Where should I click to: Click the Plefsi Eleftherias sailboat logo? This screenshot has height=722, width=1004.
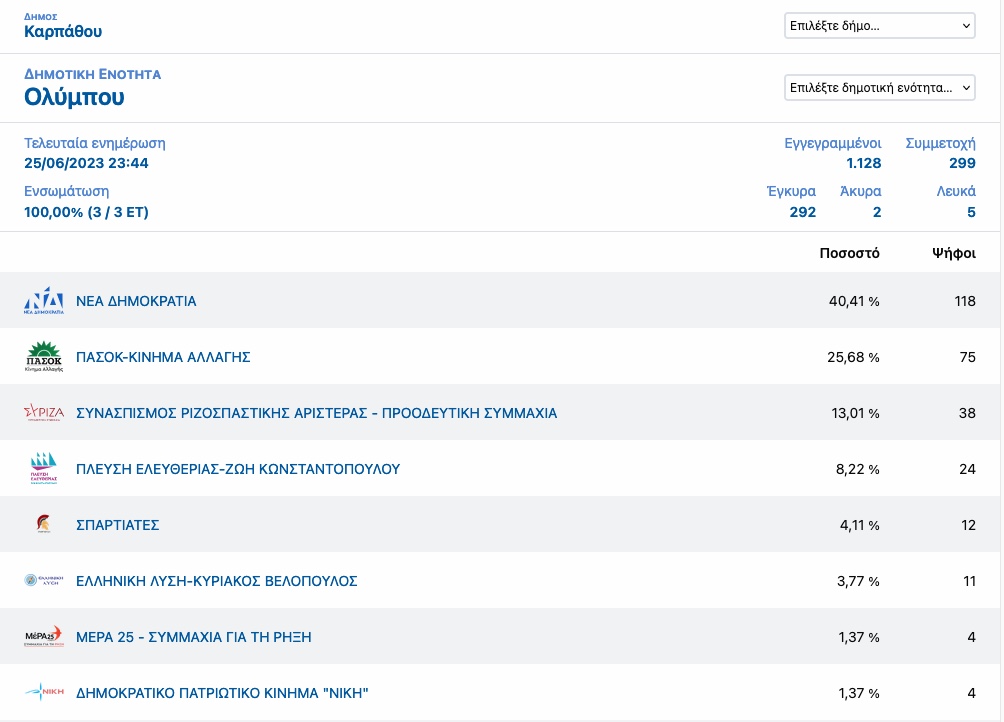pos(44,469)
